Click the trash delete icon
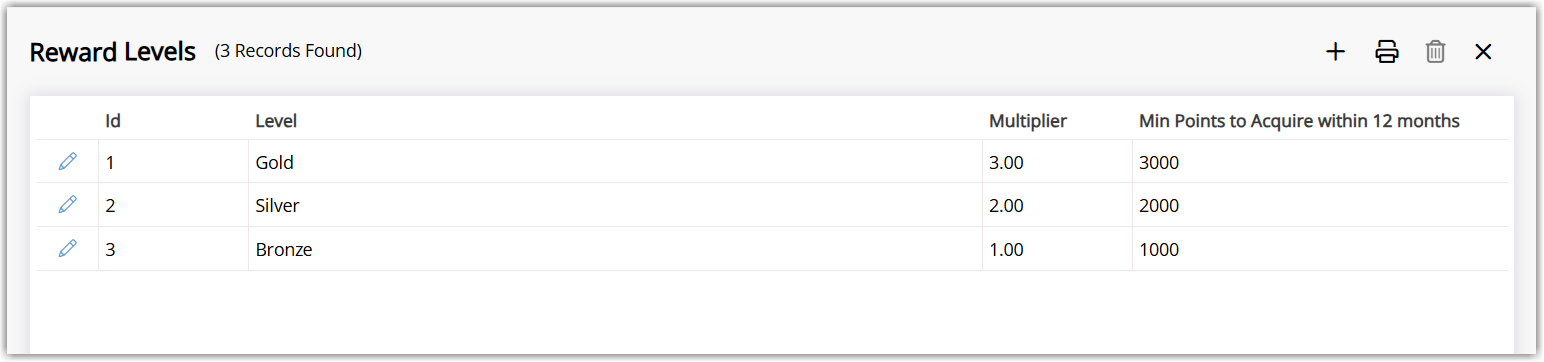Image resolution: width=1544 pixels, height=362 pixels. point(1435,52)
